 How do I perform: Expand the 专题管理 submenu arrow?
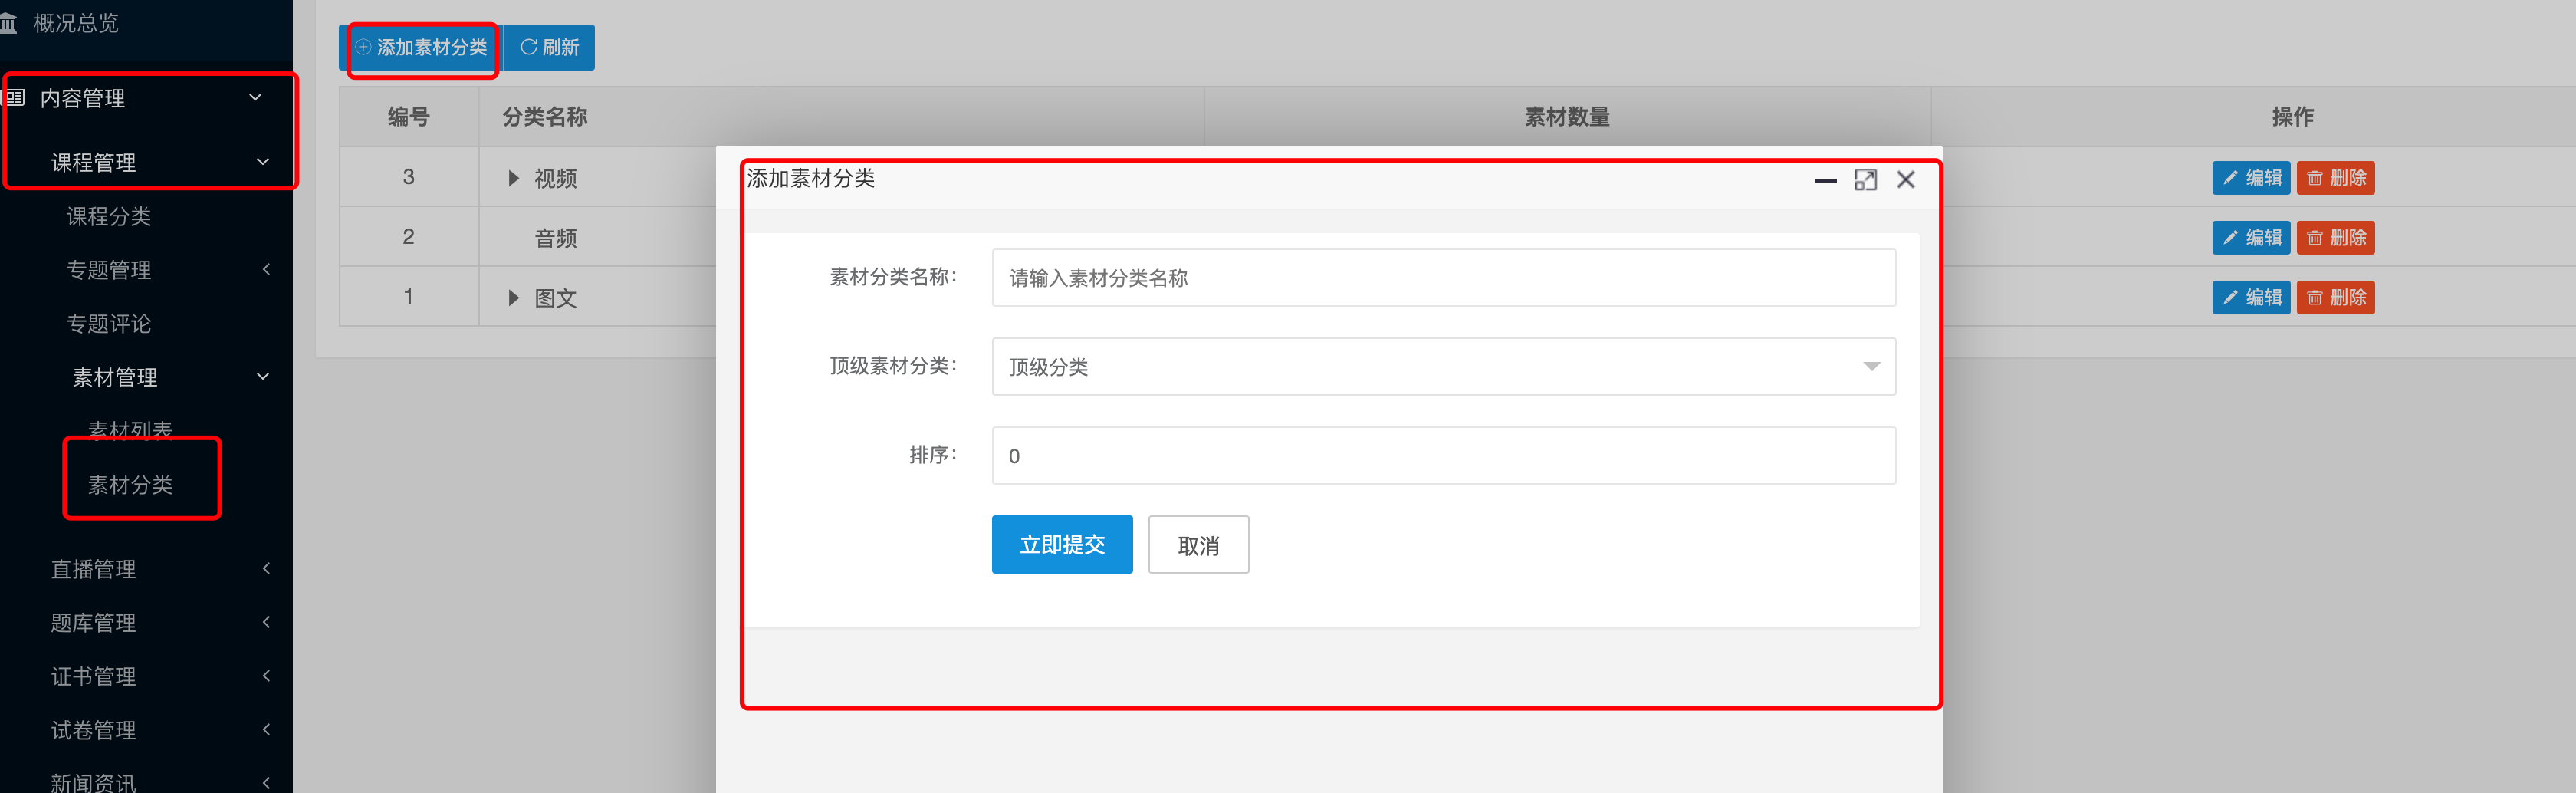266,269
